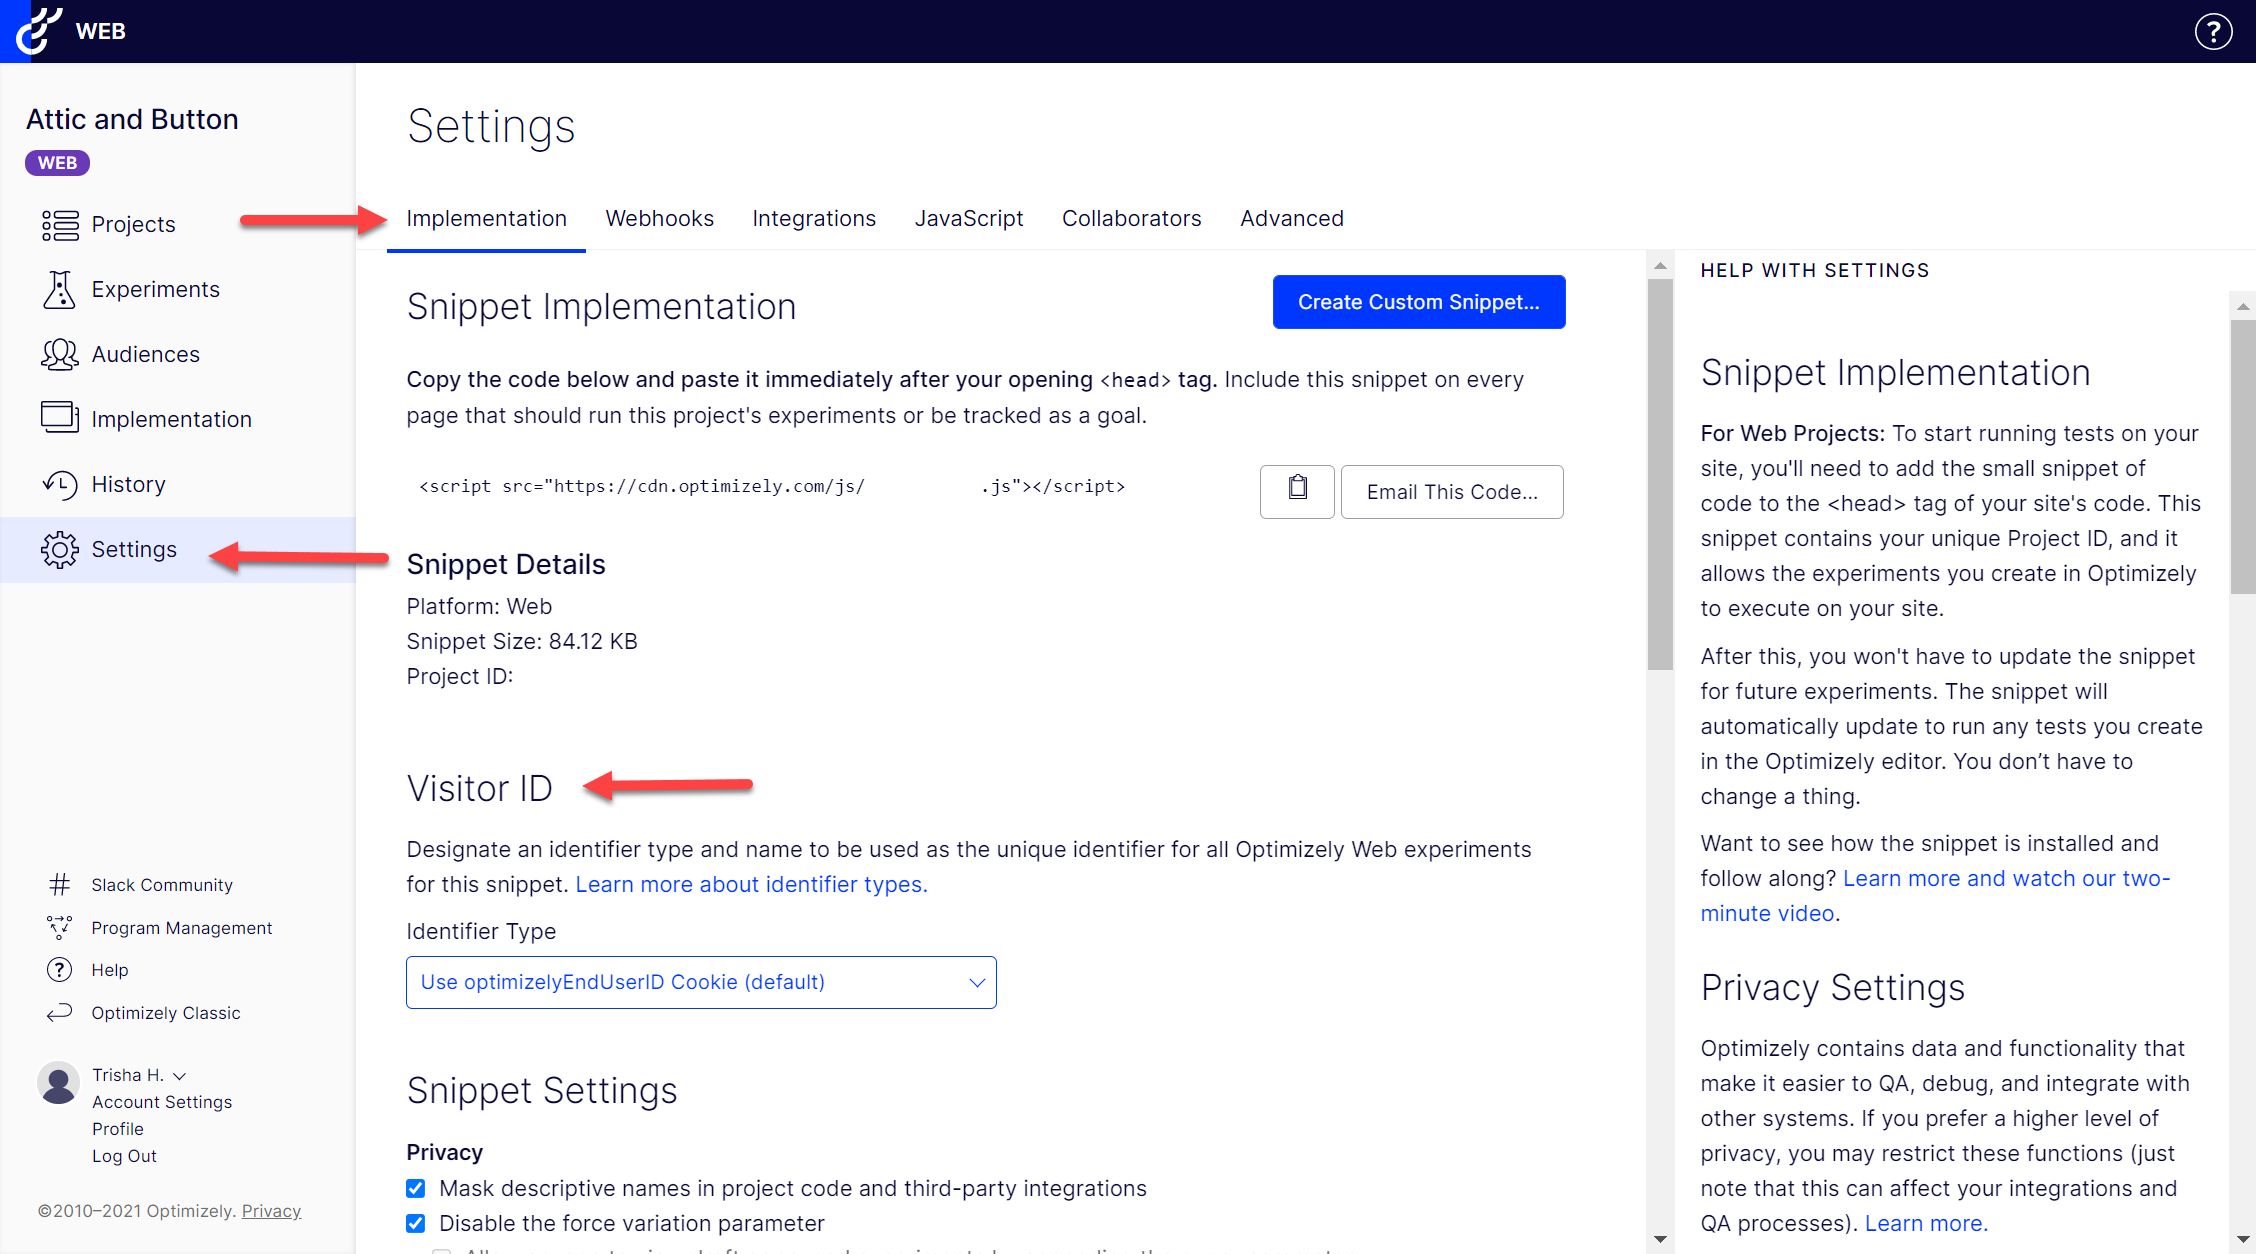Click Trisha H. user avatar
The image size is (2256, 1254).
tap(59, 1083)
